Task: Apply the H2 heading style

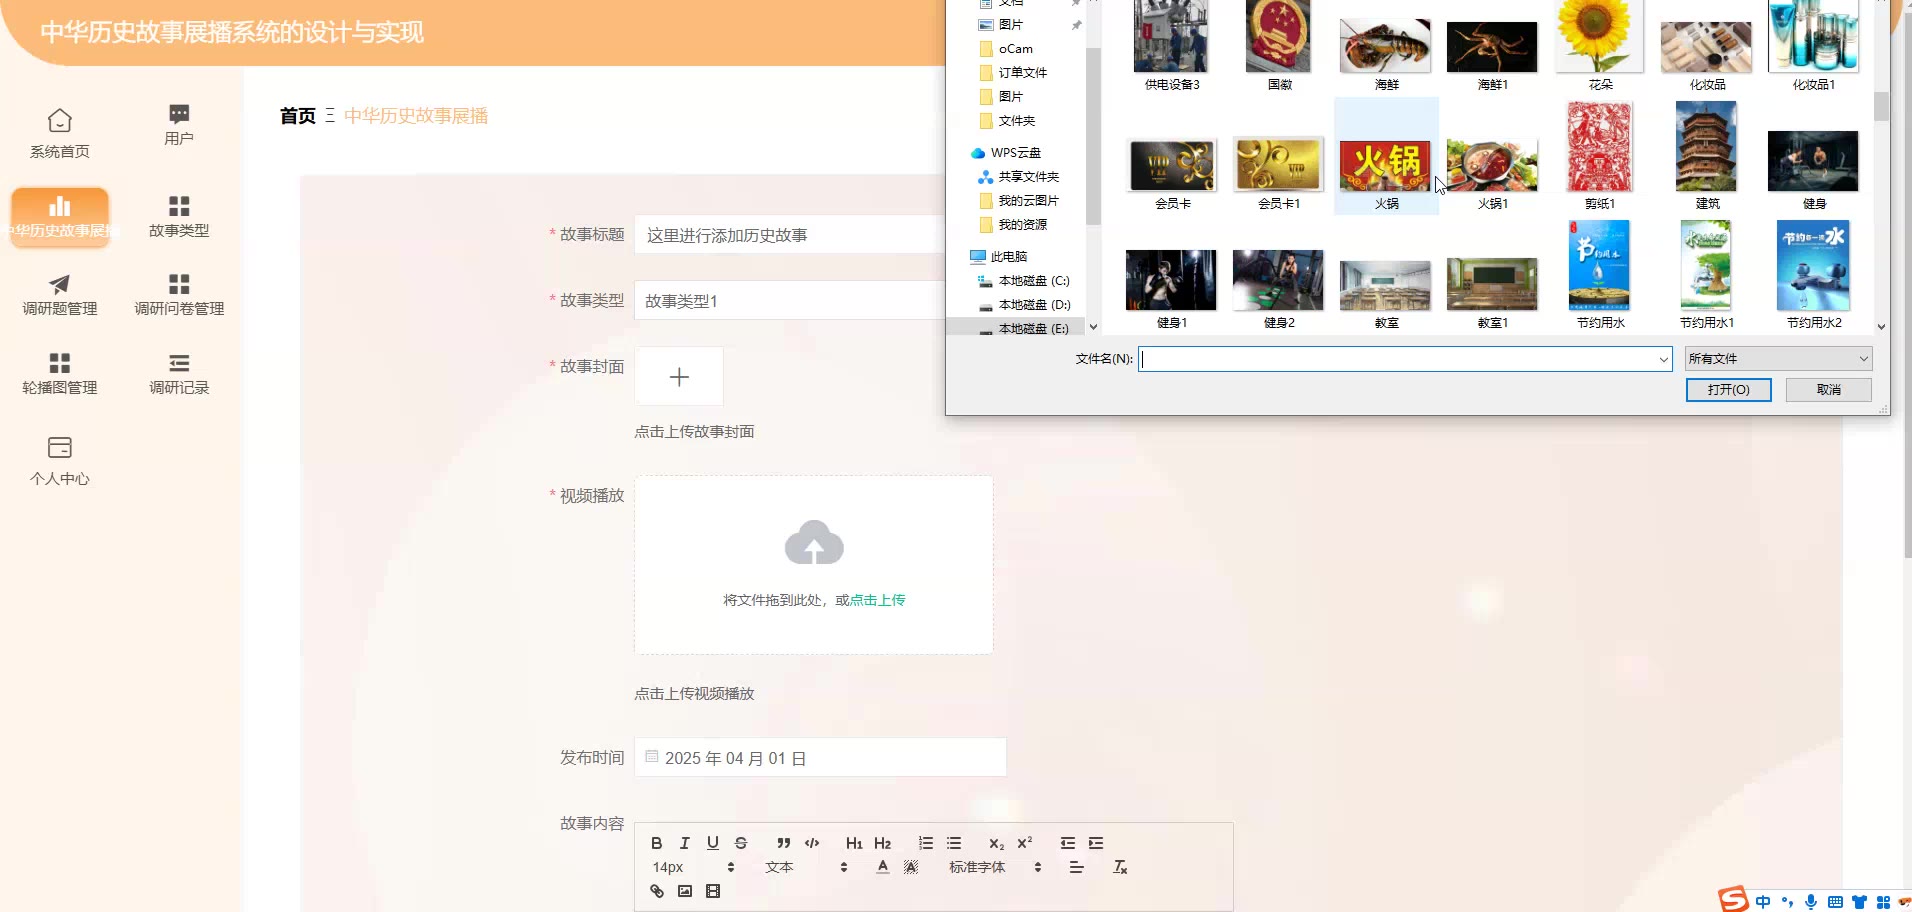Action: coord(882,843)
